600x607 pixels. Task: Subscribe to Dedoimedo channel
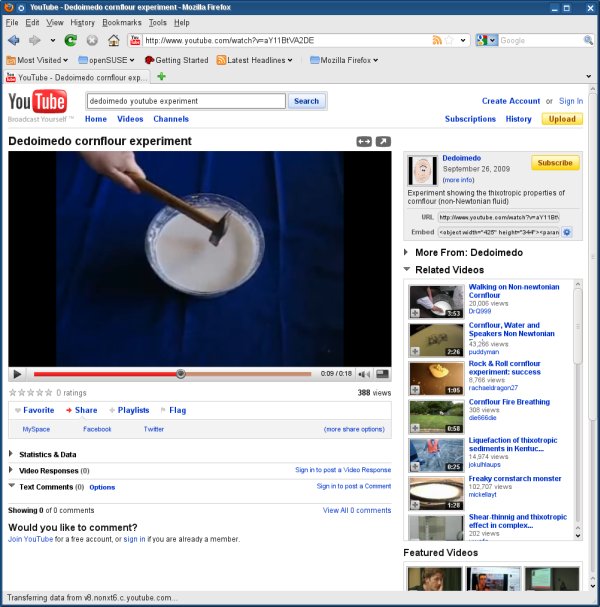pyautogui.click(x=555, y=163)
